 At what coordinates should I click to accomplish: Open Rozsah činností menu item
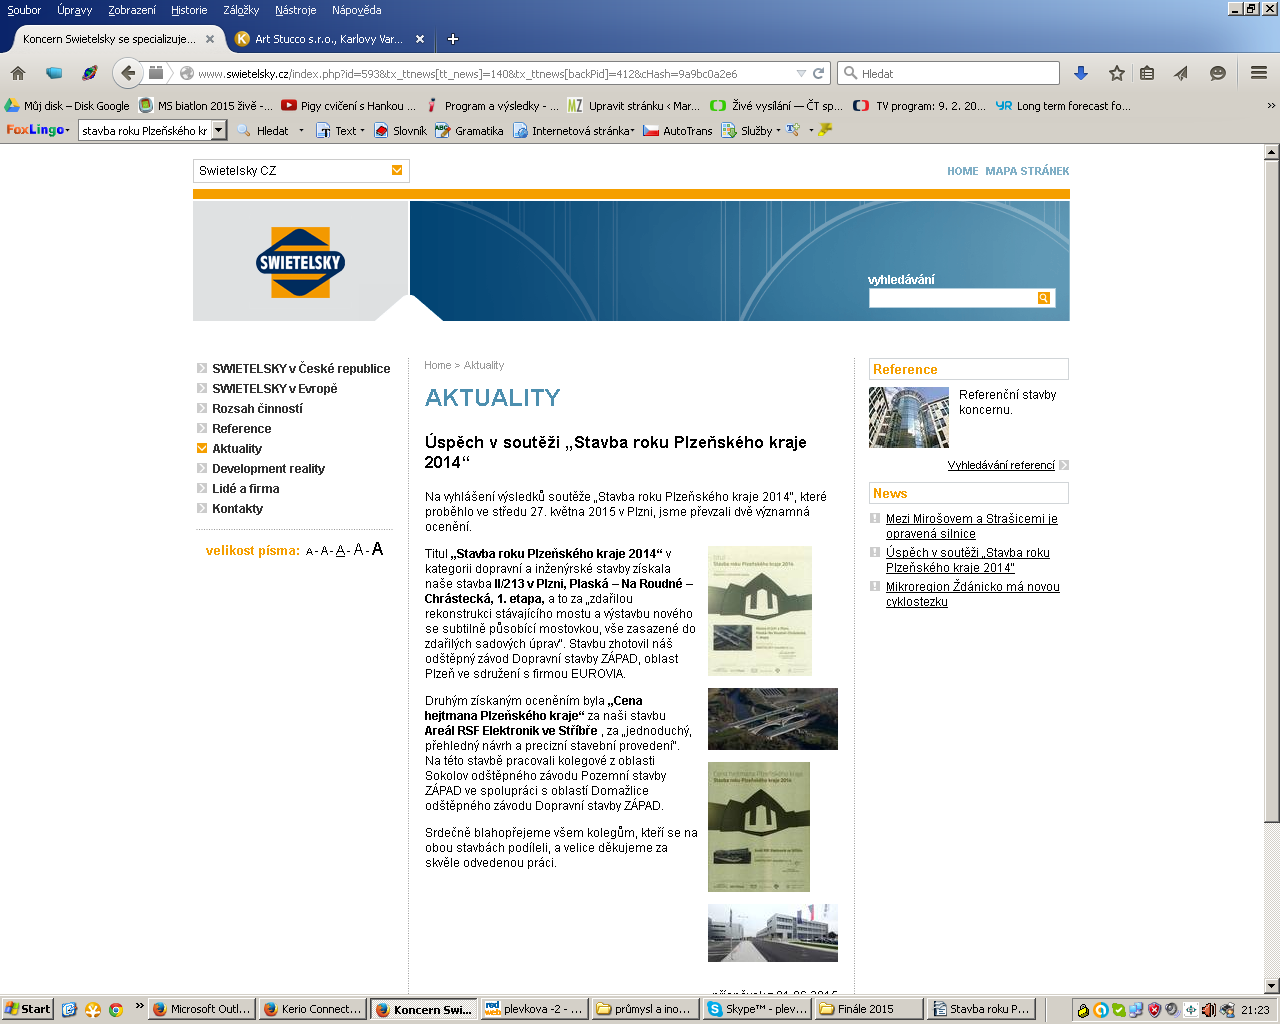(257, 408)
